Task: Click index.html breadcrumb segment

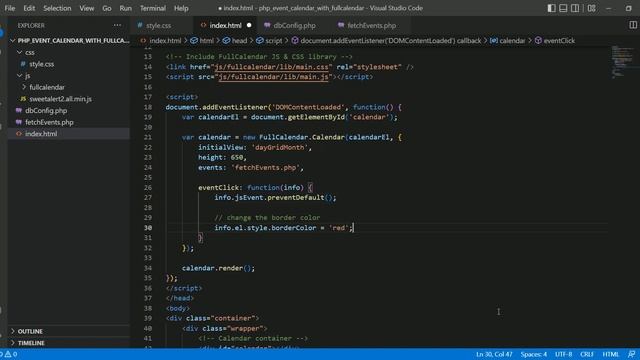Action: pos(161,40)
